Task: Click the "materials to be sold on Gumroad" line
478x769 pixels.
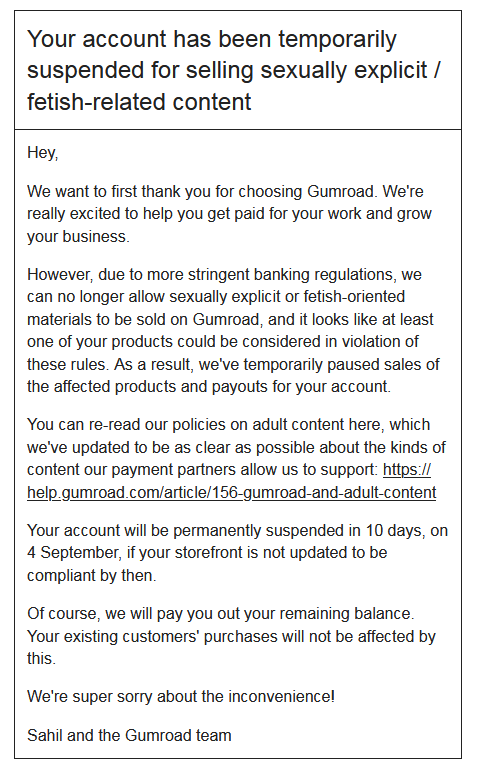Action: 230,319
